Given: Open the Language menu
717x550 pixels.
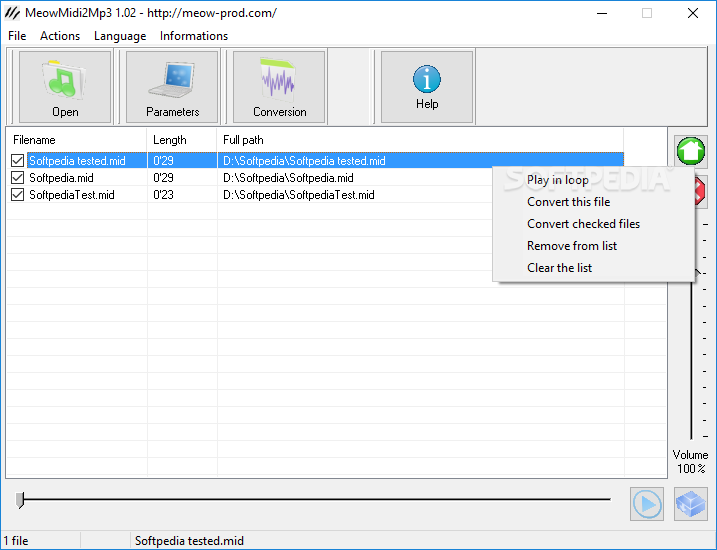Looking at the screenshot, I should click(120, 36).
